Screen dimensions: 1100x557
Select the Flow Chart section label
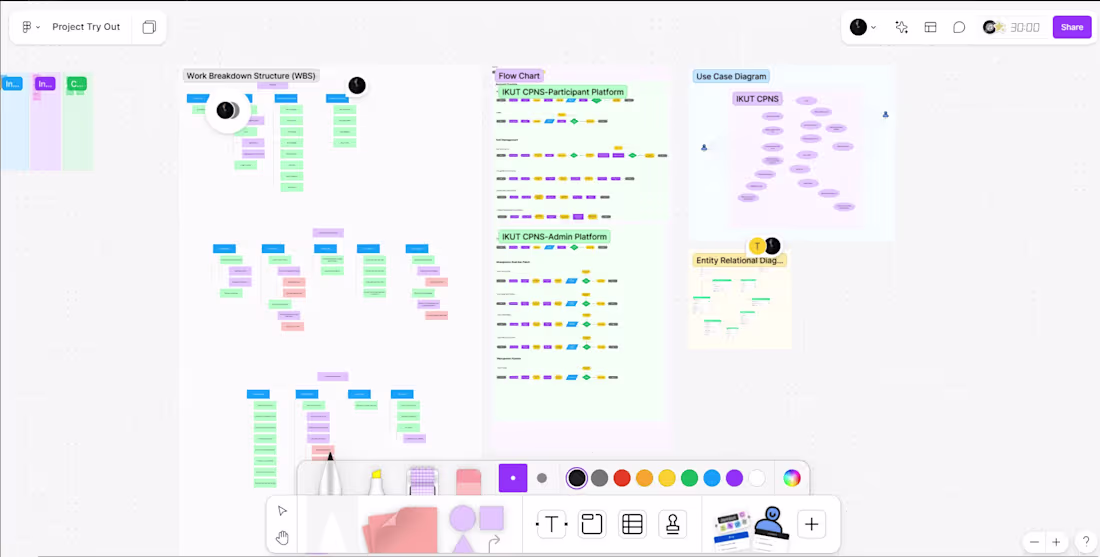[519, 76]
